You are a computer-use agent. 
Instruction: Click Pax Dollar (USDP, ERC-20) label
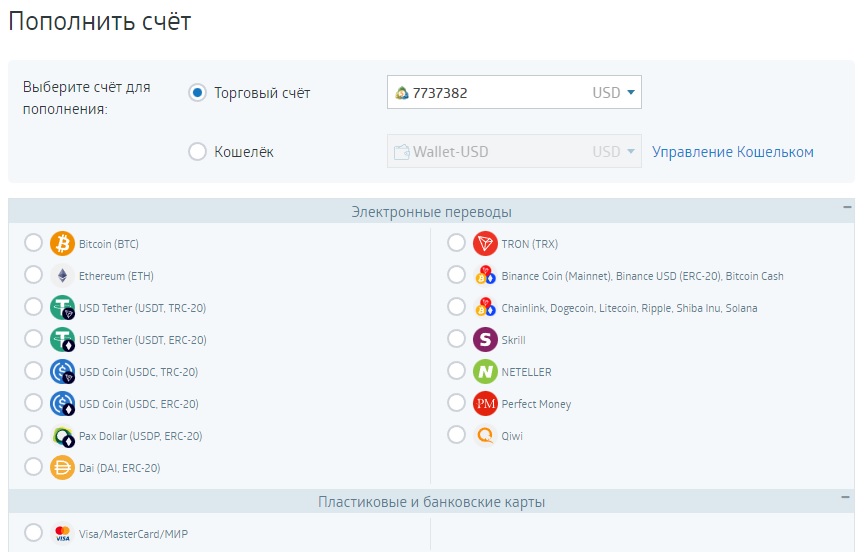click(140, 436)
